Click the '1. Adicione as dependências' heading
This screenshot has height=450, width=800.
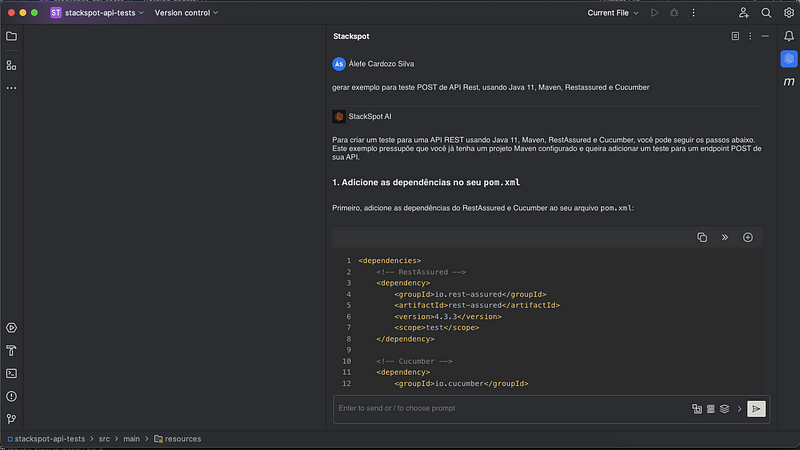426,182
